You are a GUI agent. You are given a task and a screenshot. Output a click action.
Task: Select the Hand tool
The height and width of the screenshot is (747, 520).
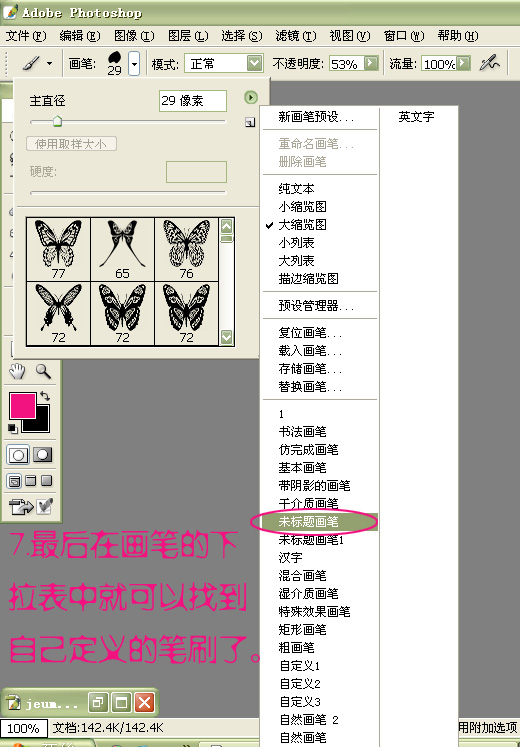pos(18,371)
